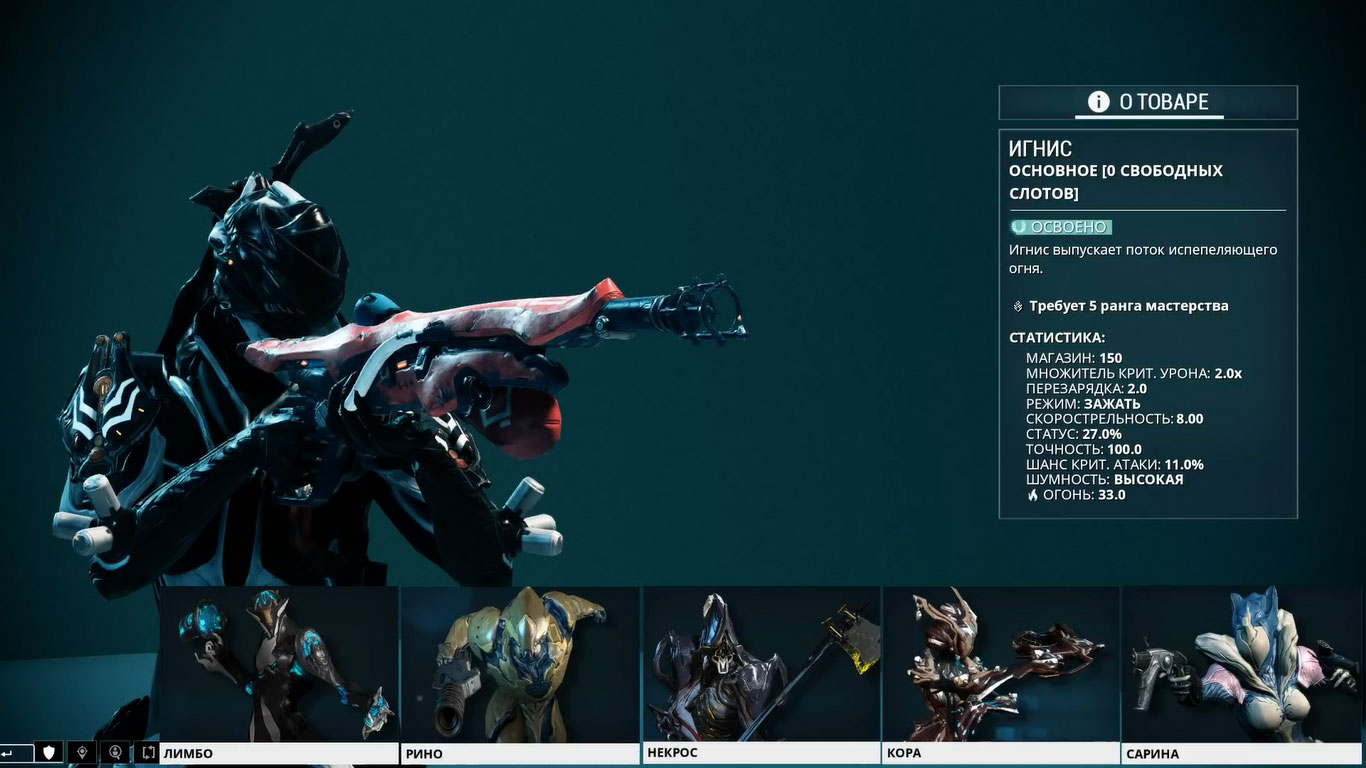Image resolution: width=1366 pixels, height=768 pixels.
Task: Click the swap arrows bracket icon
Action: pyautogui.click(x=148, y=752)
